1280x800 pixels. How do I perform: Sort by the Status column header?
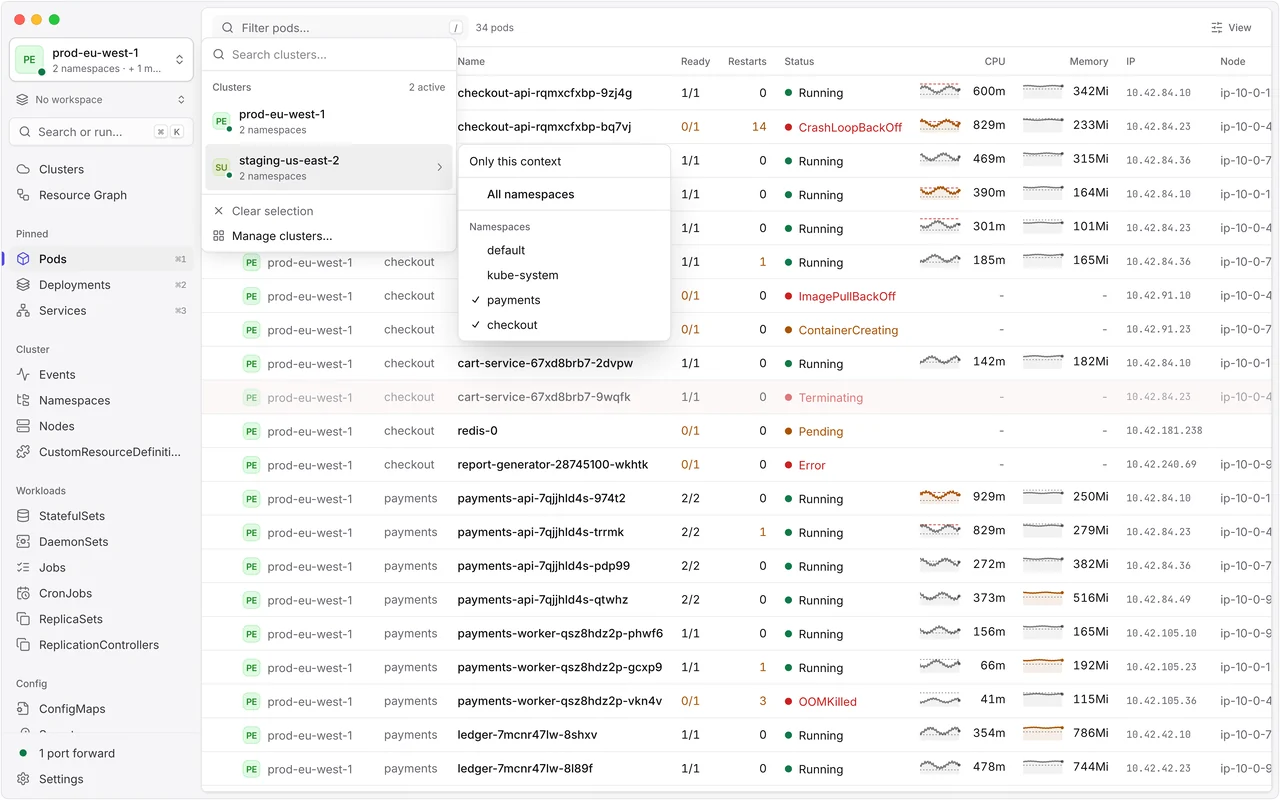[799, 61]
